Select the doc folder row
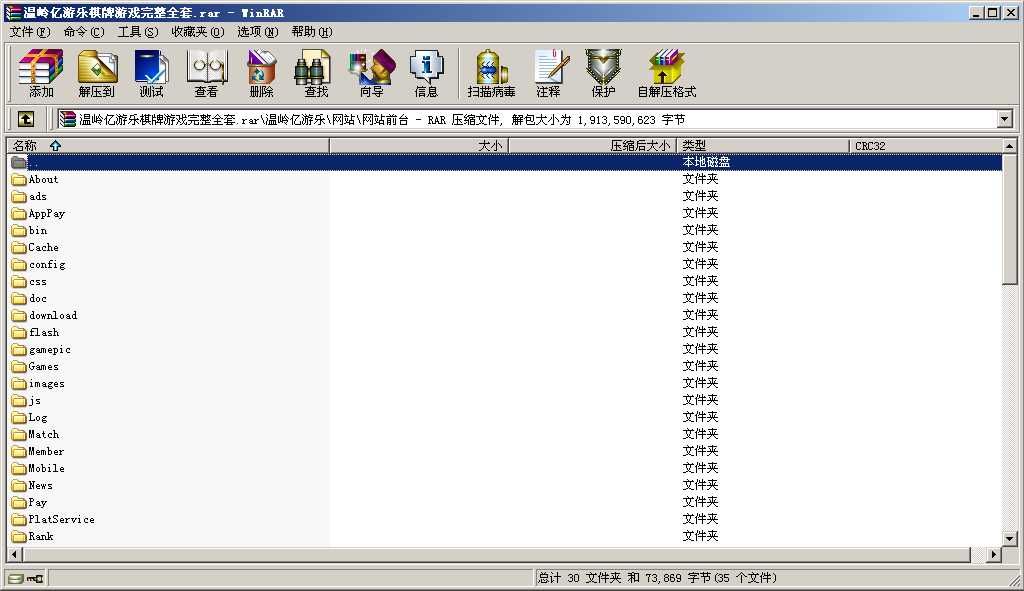1024x591 pixels. 505,298
